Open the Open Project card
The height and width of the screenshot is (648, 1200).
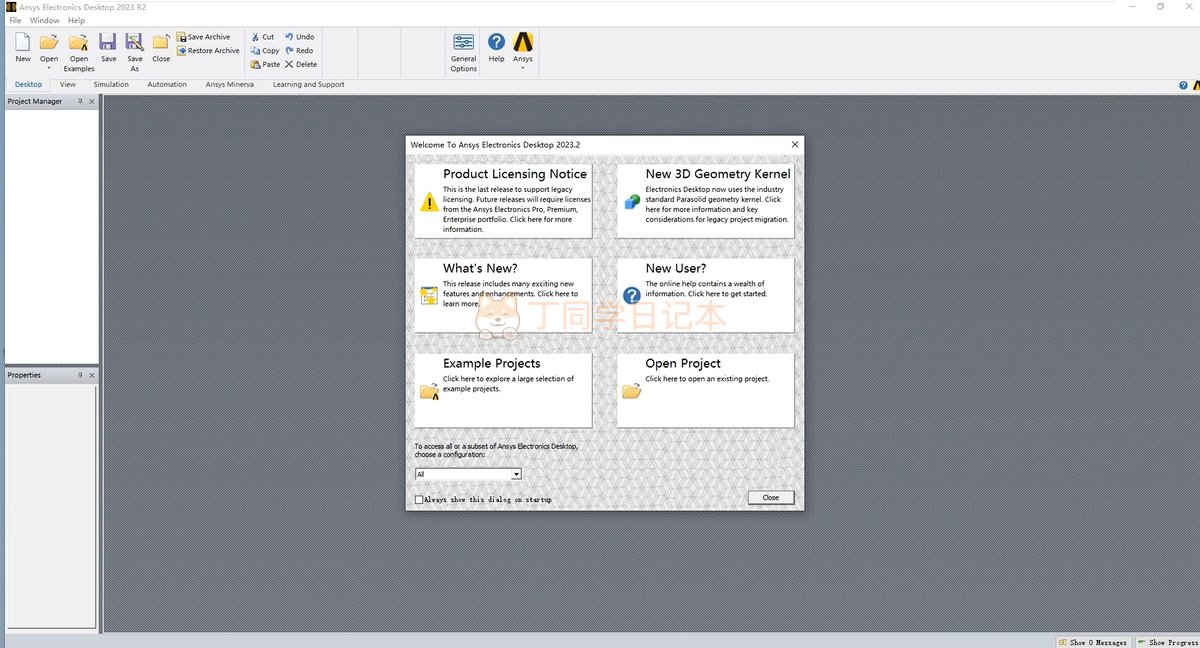click(x=705, y=390)
